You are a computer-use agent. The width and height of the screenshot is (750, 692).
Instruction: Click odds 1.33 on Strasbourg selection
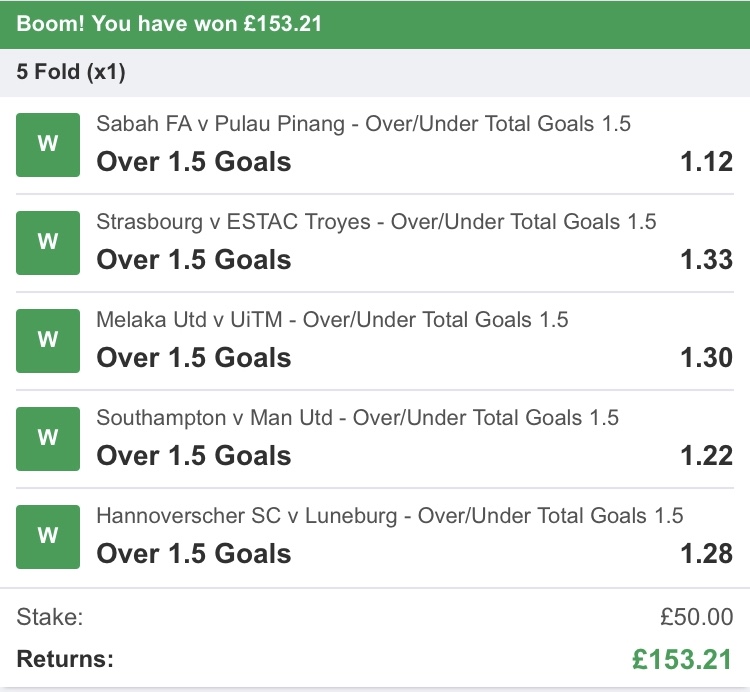coord(706,260)
